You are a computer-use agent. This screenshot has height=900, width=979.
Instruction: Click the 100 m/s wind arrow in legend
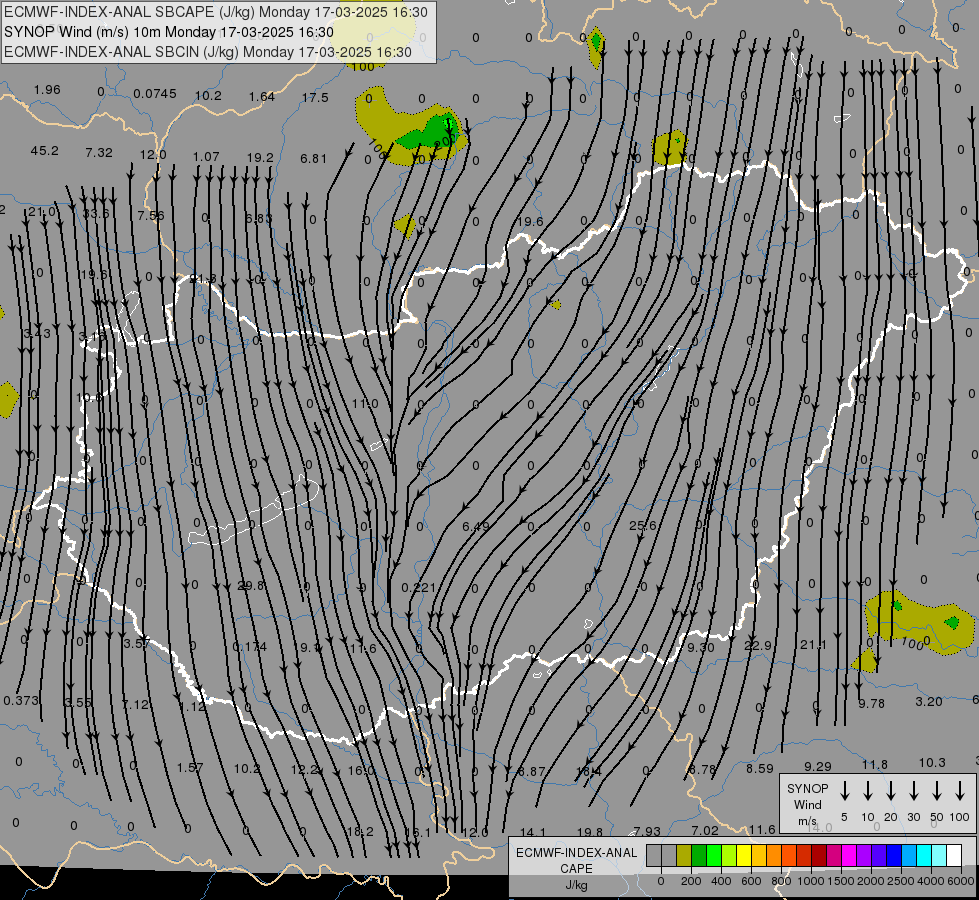(960, 791)
